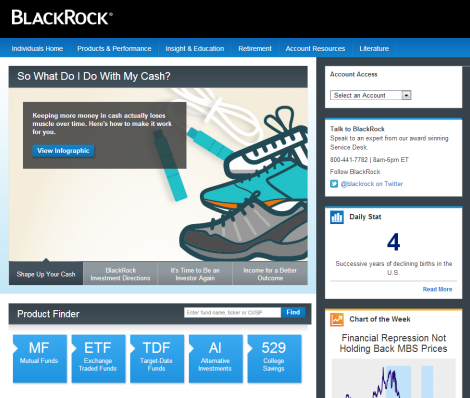Viewport: 470px width, 398px height.
Task: Click the 'Keeping more money in cash' caption
Action: [102, 124]
